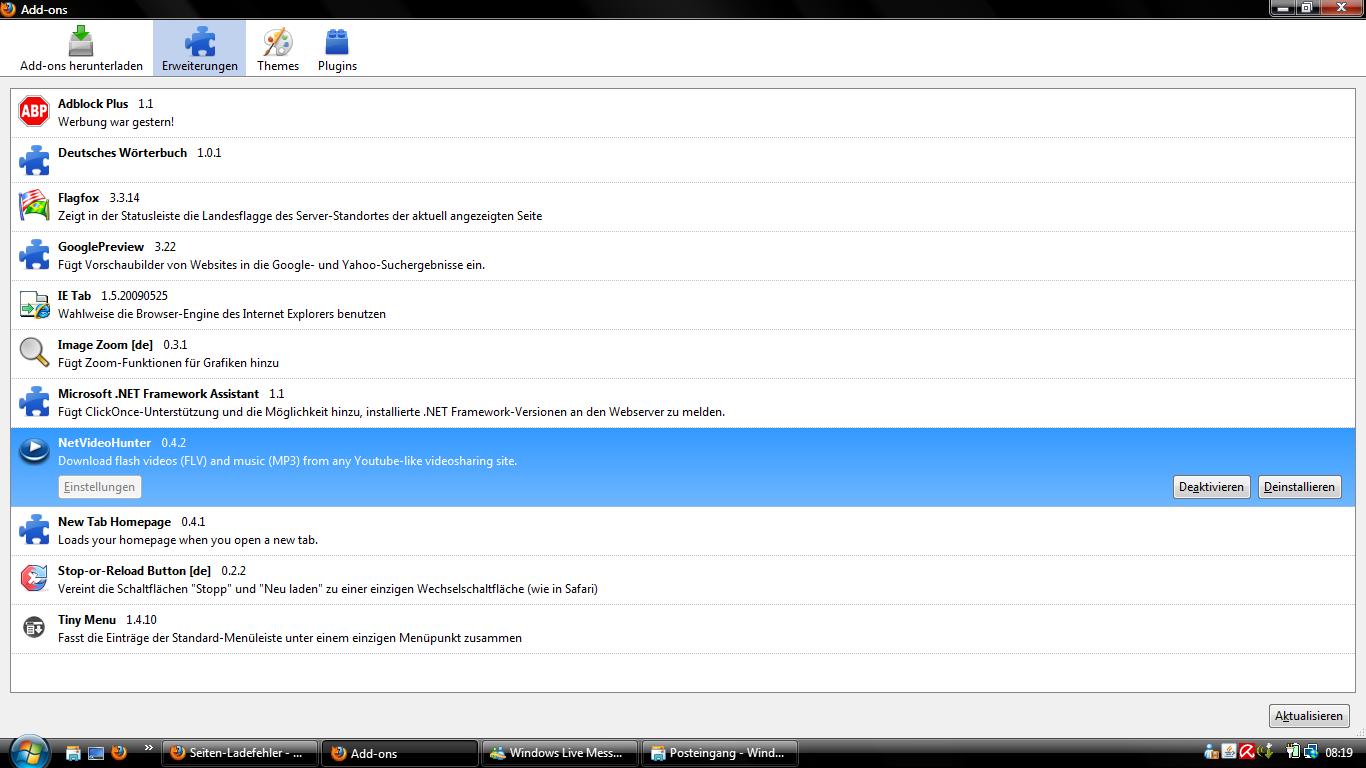Click the Flagfox flag icon
This screenshot has height=768, width=1366.
34,206
